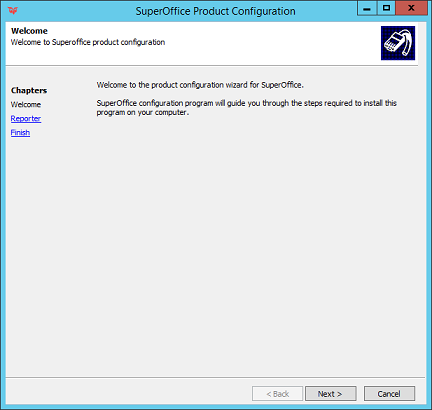Viewport: 432px width, 410px height.
Task: Maximize the Product Configuration window
Action: pos(386,8)
